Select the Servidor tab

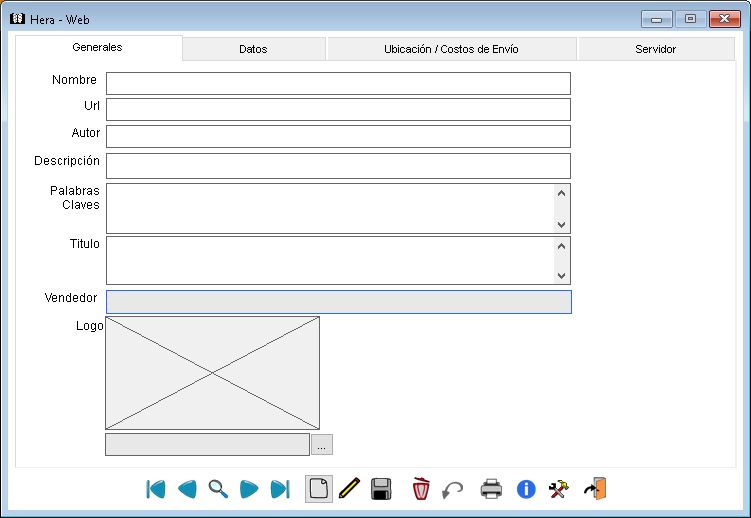[x=655, y=49]
